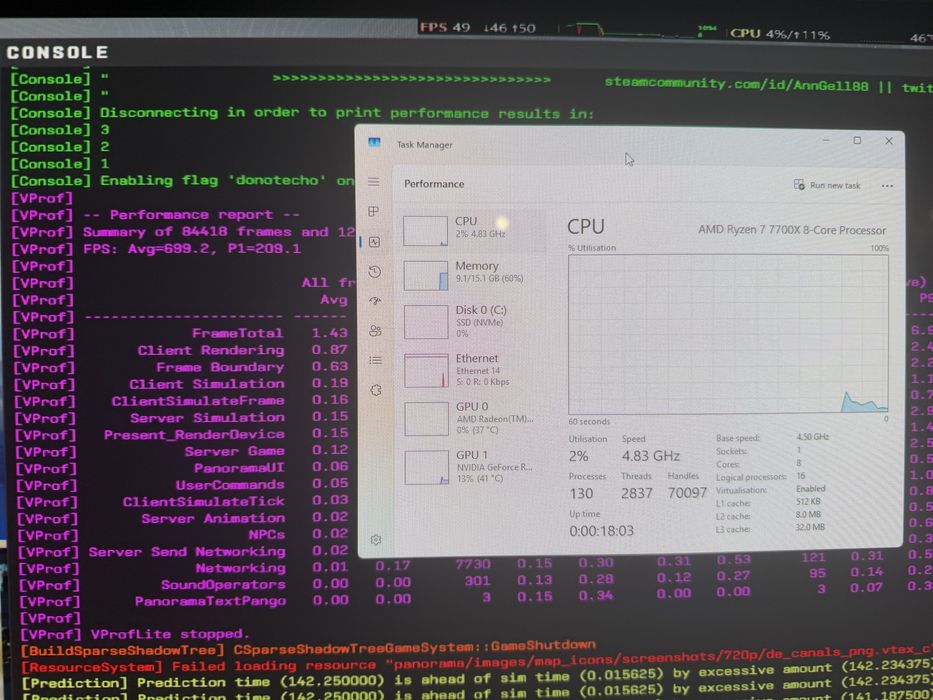Click the Ethernet mini graph thumbnail
Screen dimensions: 933x700
427,370
